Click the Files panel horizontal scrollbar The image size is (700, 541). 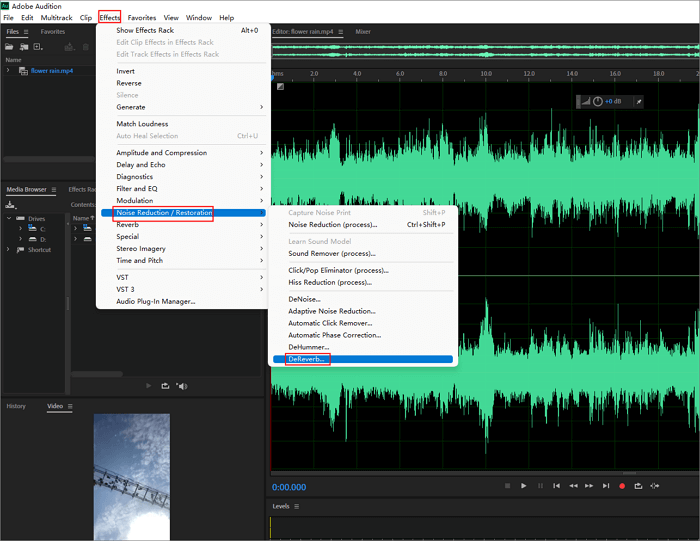click(49, 159)
